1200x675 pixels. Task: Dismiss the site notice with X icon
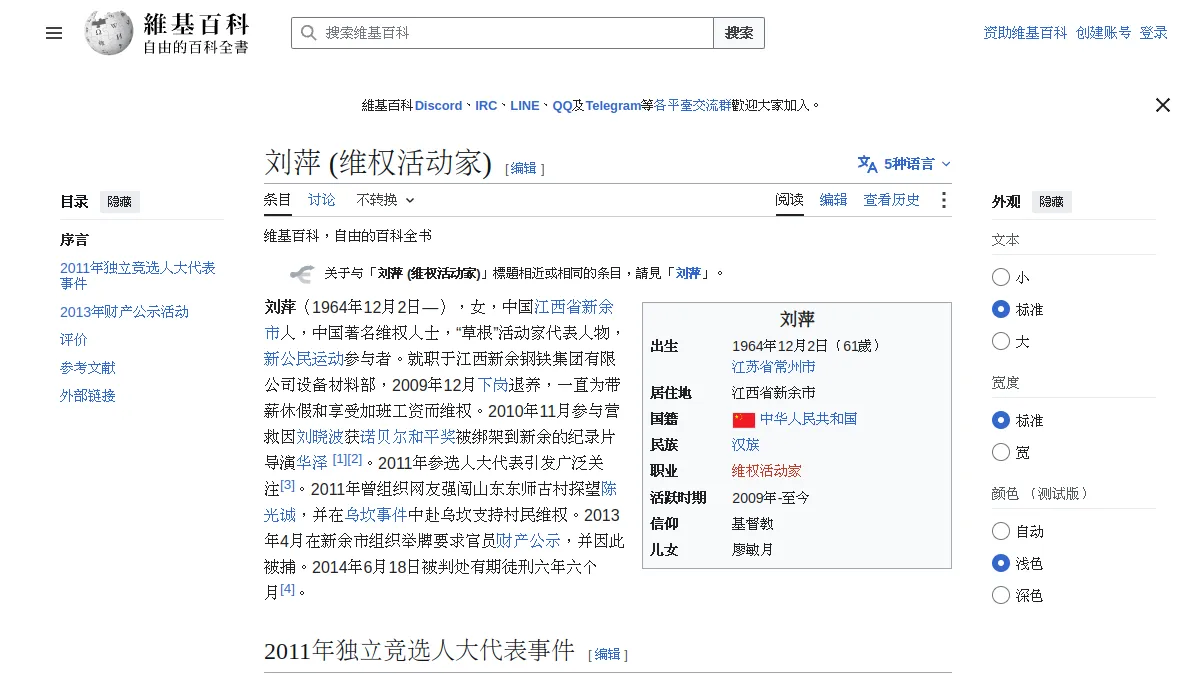click(x=1163, y=105)
